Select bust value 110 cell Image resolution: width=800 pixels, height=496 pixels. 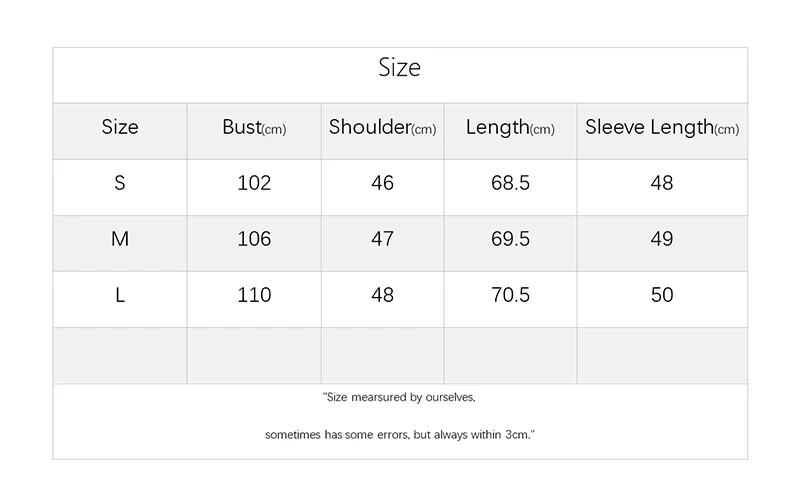pos(254,295)
